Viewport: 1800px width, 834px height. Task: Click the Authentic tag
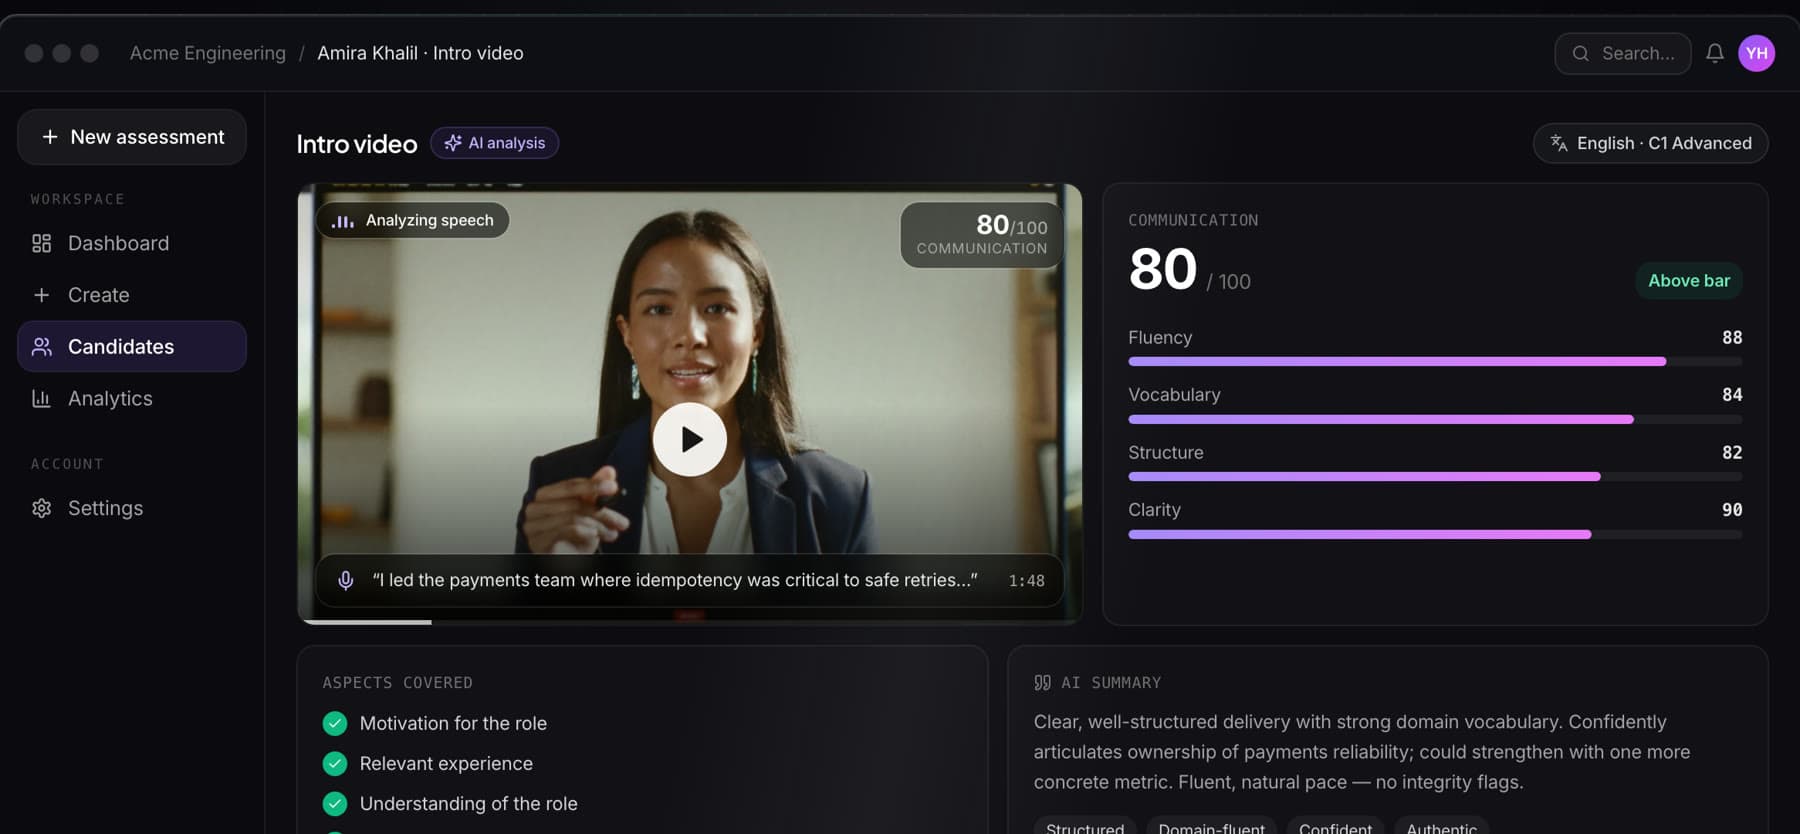pyautogui.click(x=1441, y=826)
